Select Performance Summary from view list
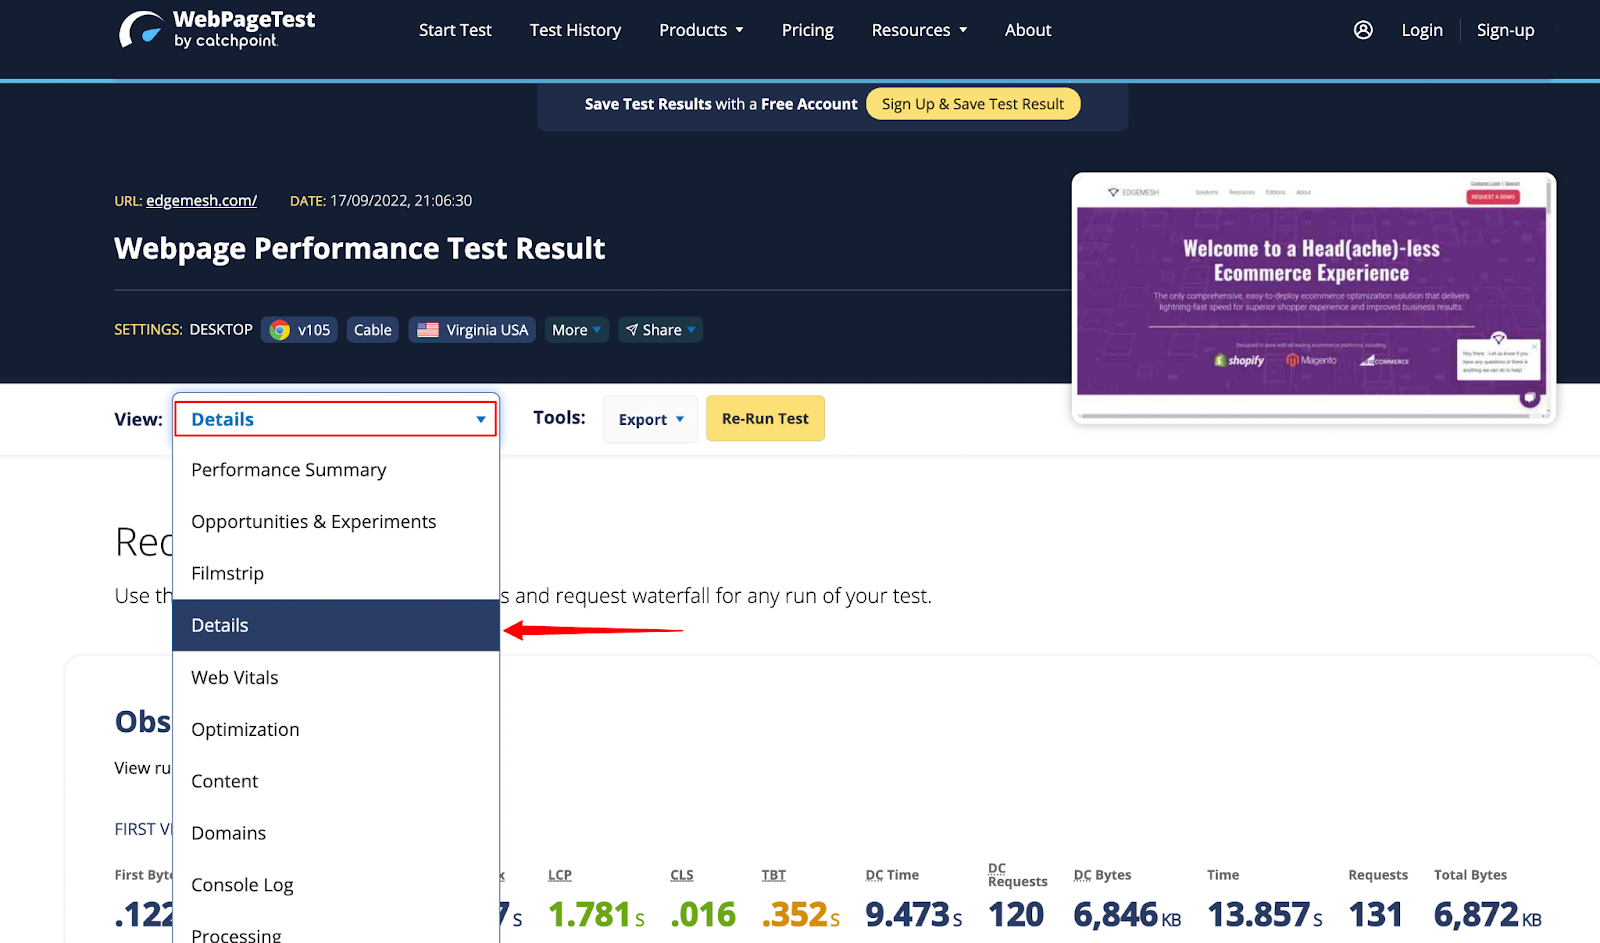The width and height of the screenshot is (1600, 943). [x=336, y=470]
